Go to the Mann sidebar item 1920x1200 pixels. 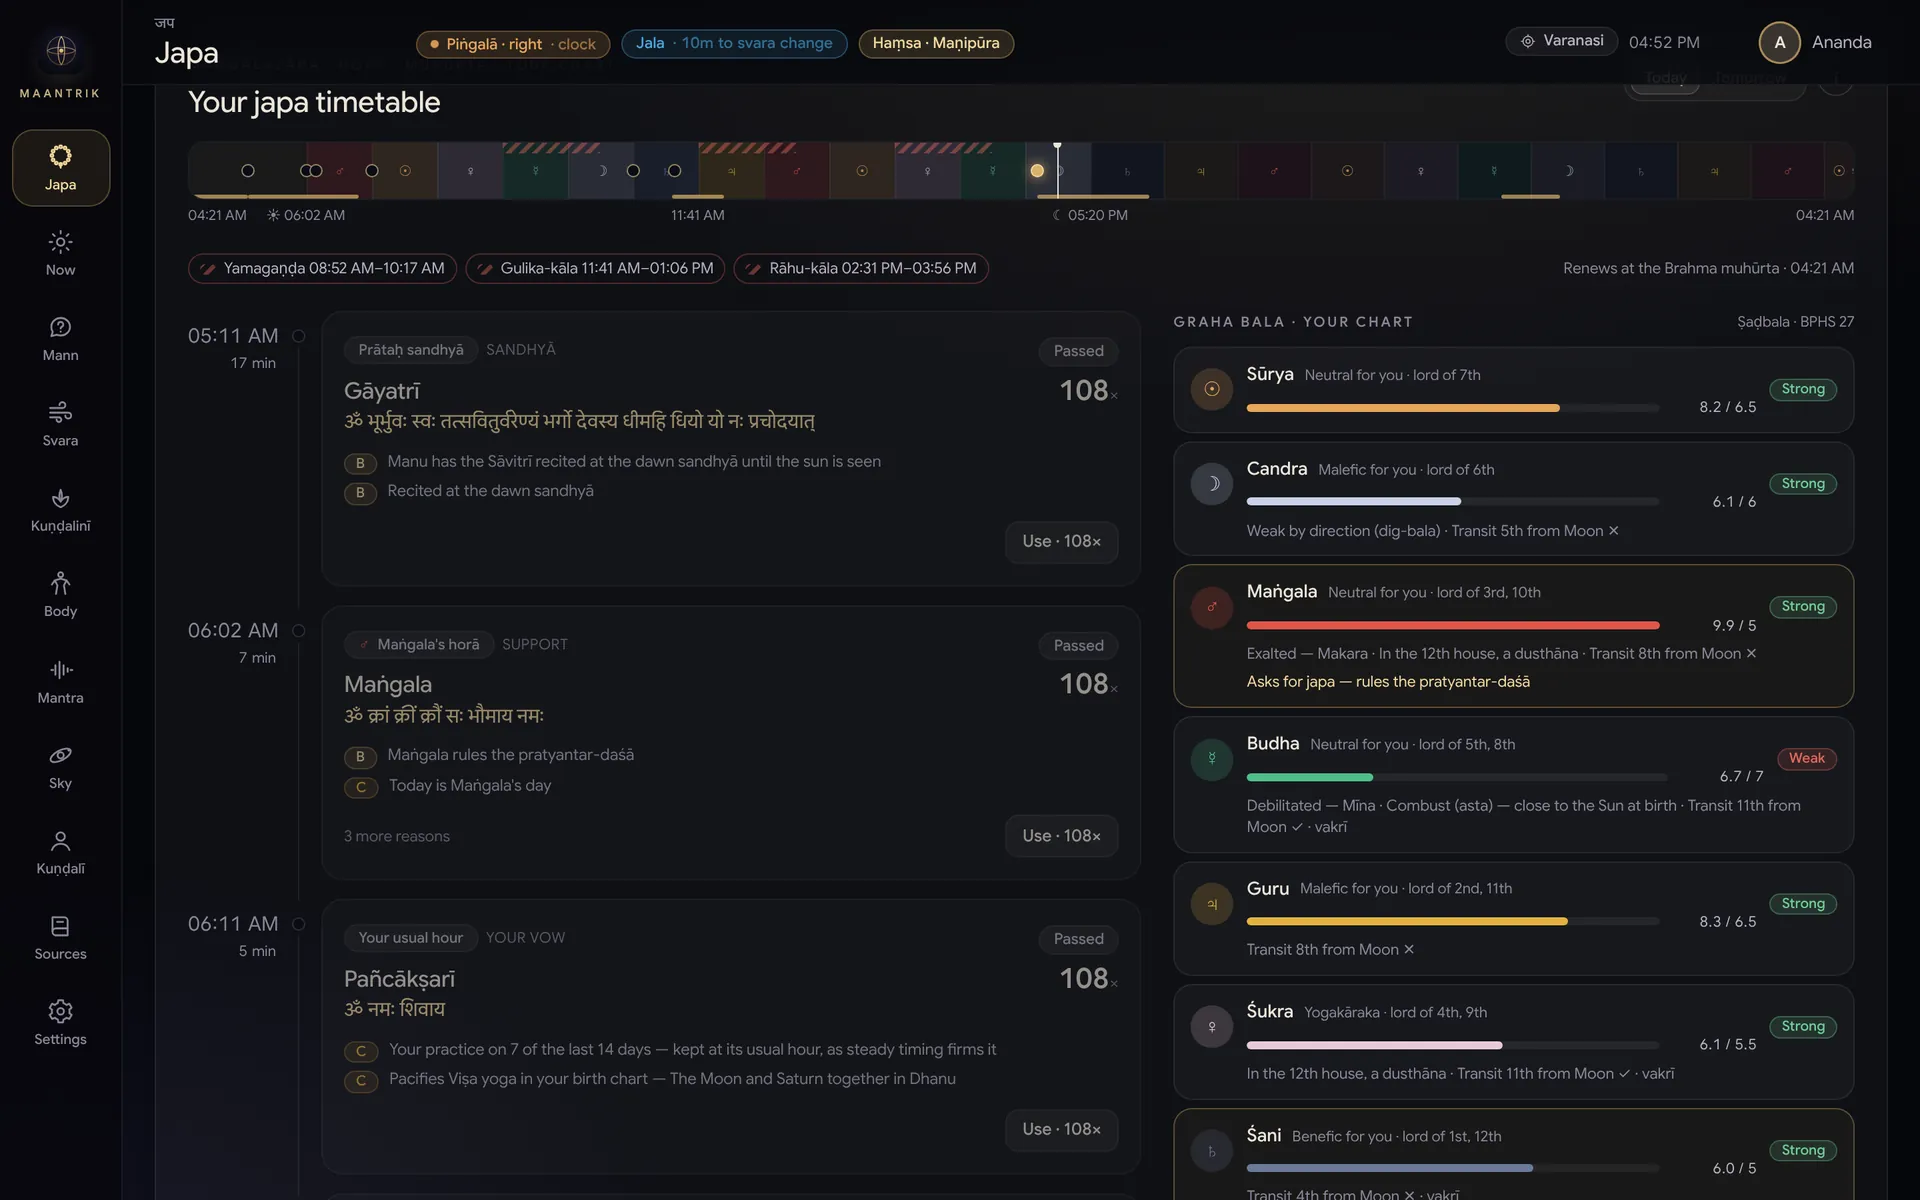point(61,339)
